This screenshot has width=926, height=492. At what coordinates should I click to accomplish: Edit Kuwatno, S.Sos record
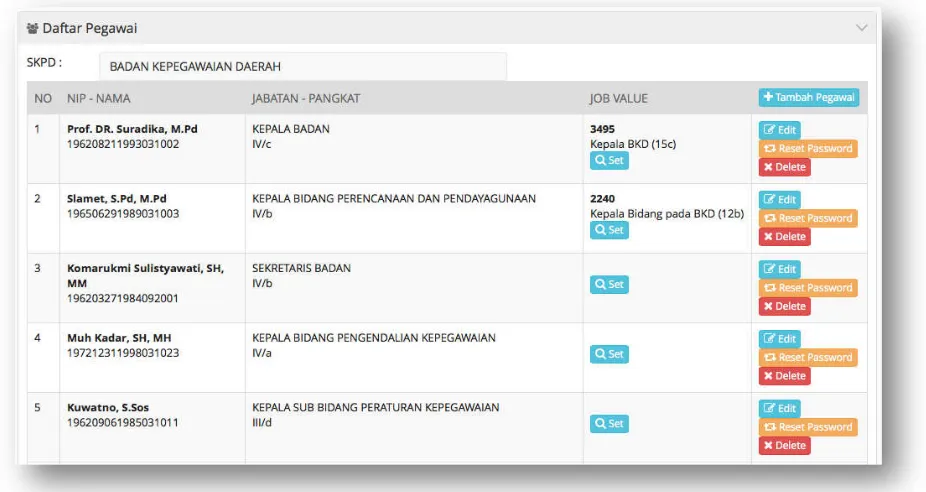(780, 409)
